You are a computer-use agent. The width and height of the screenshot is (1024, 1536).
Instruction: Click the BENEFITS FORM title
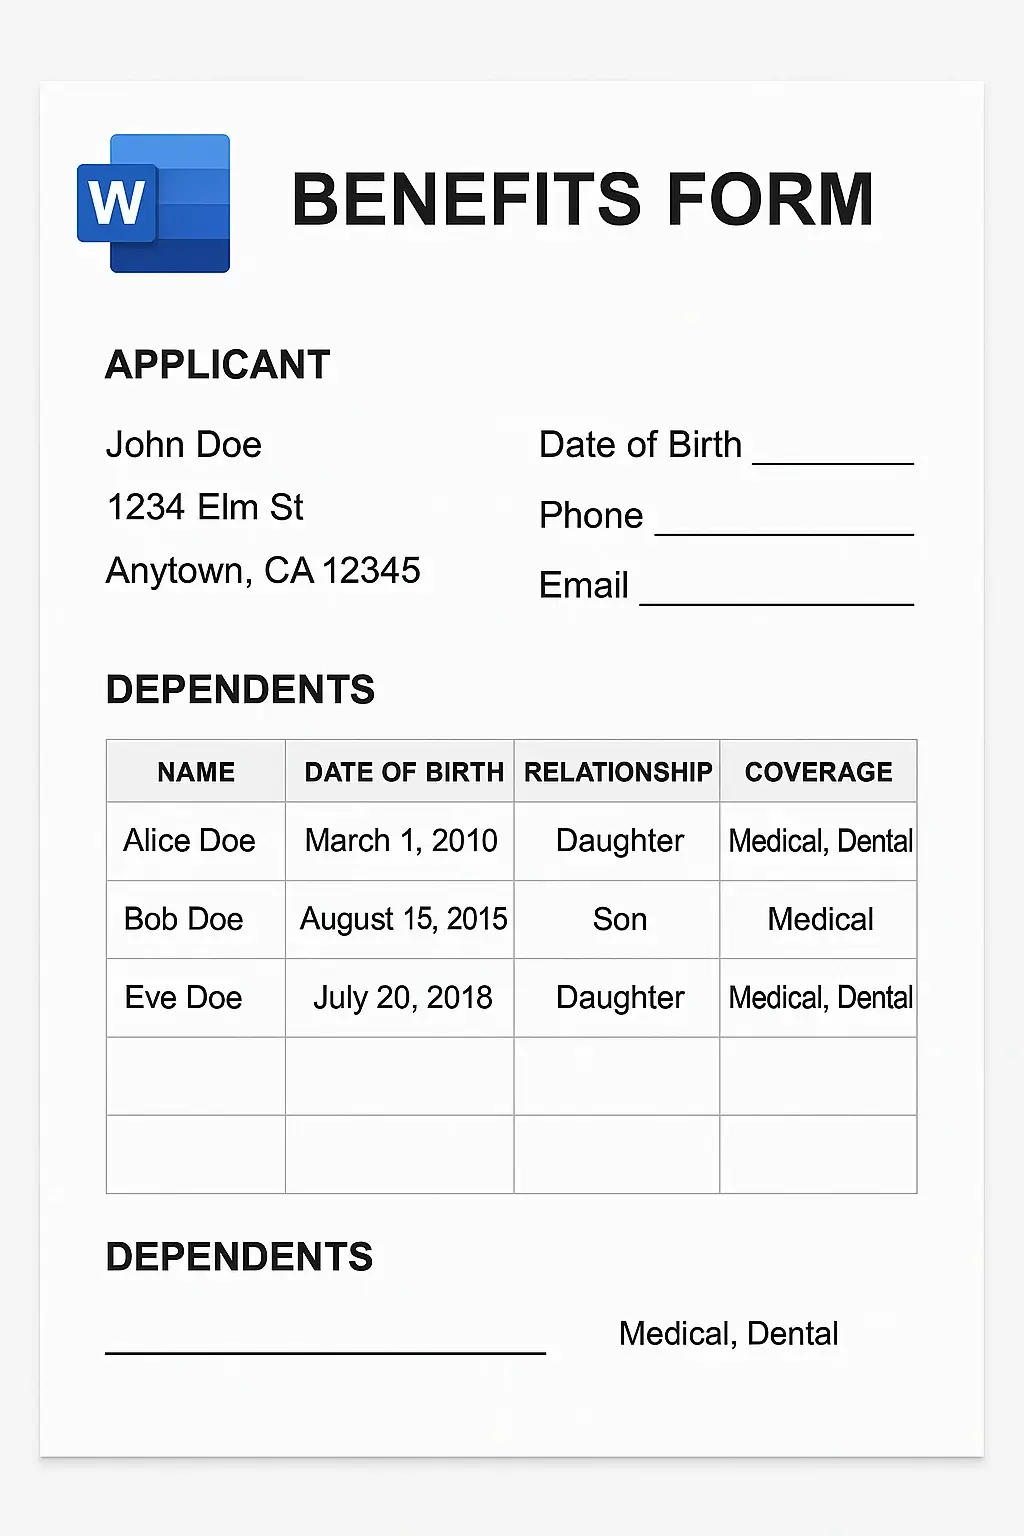pos(583,199)
